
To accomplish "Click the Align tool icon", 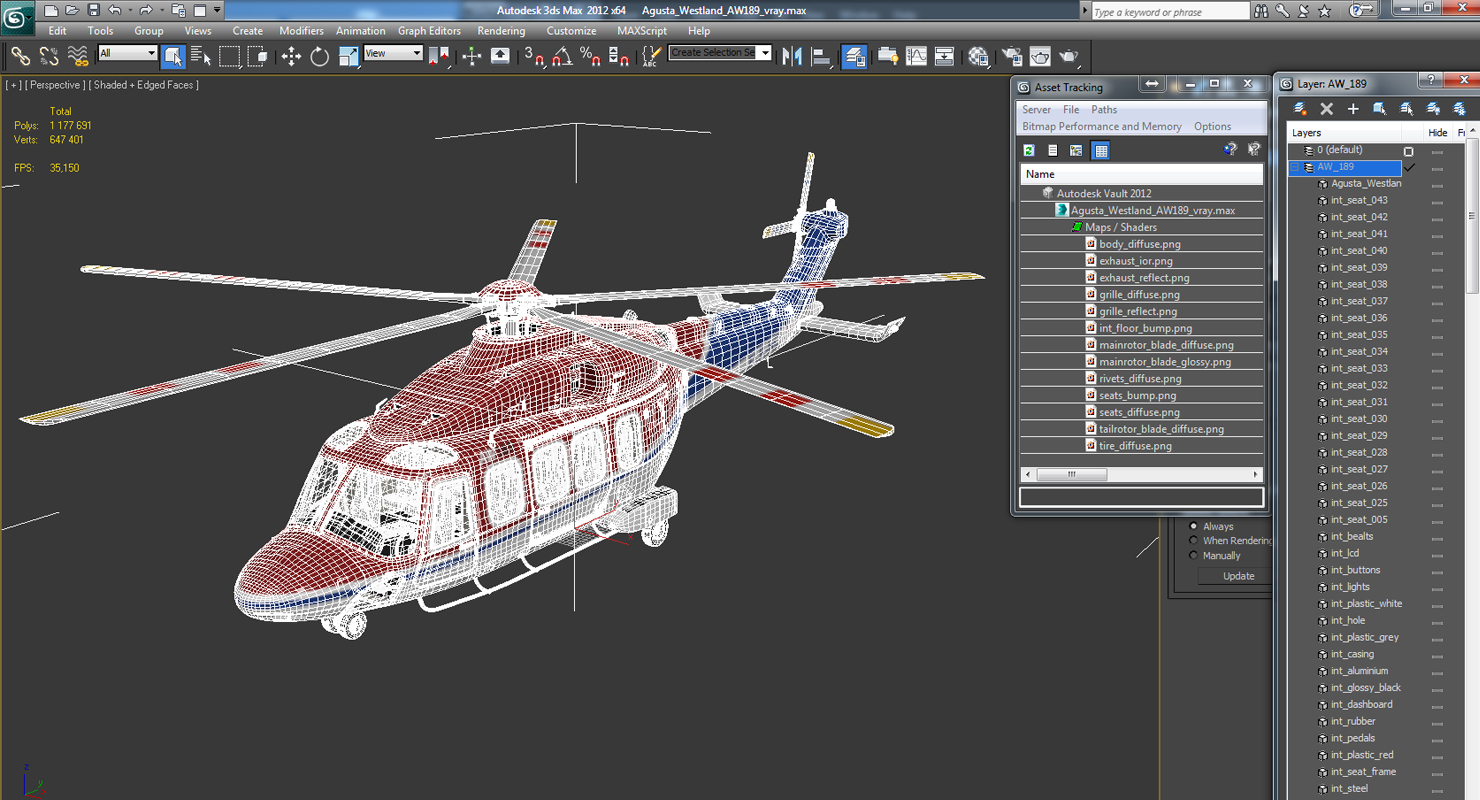I will (822, 56).
